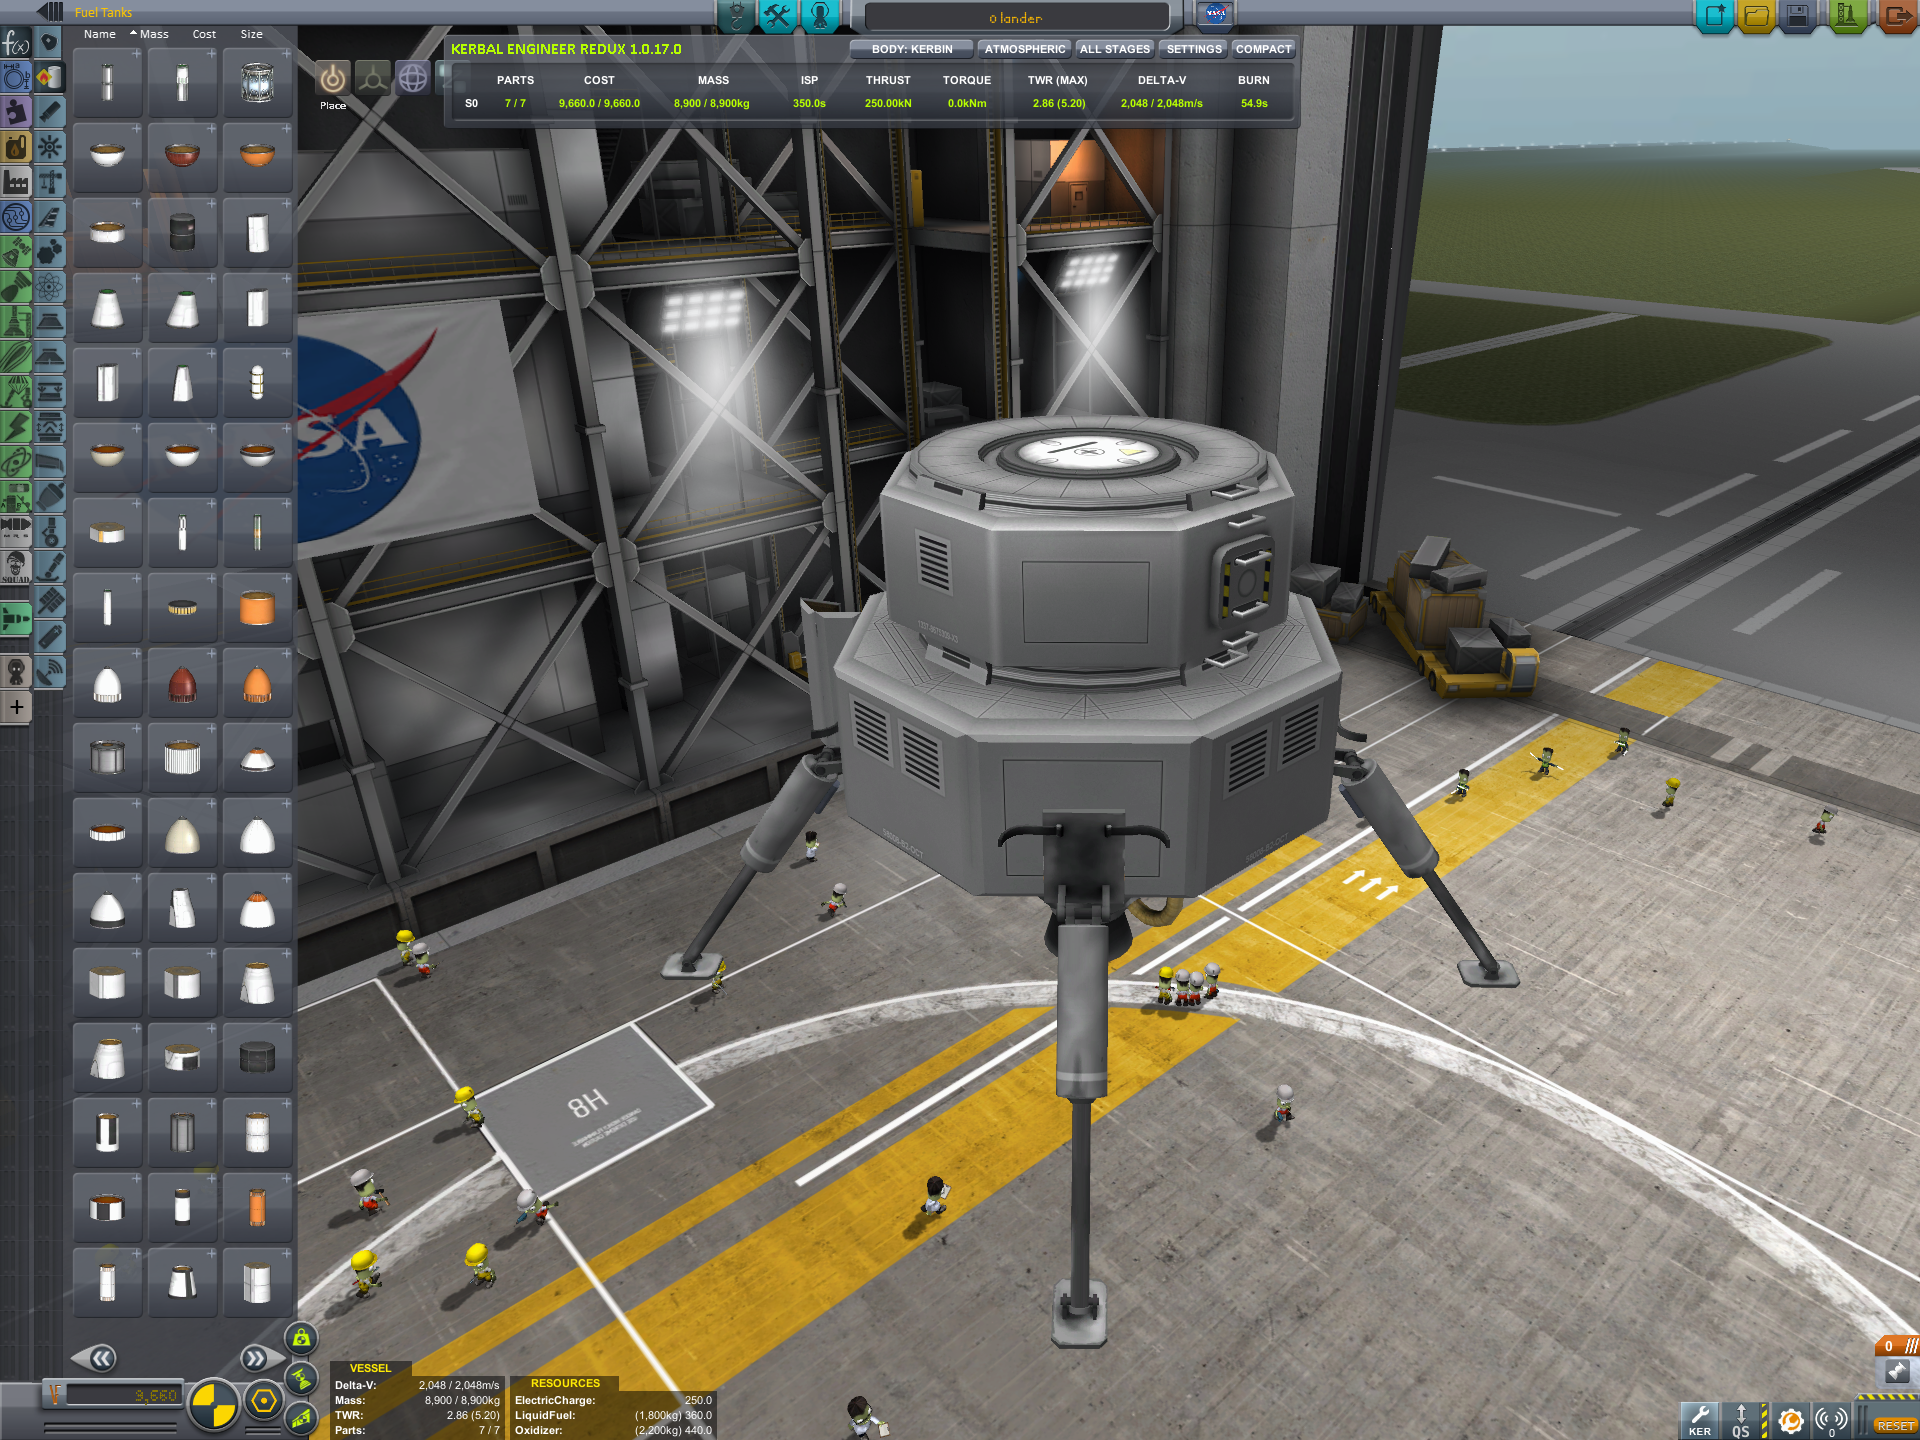Screen dimensions: 1920x1440
Task: Select the Pods subcategory icon
Action: pos(49,42)
